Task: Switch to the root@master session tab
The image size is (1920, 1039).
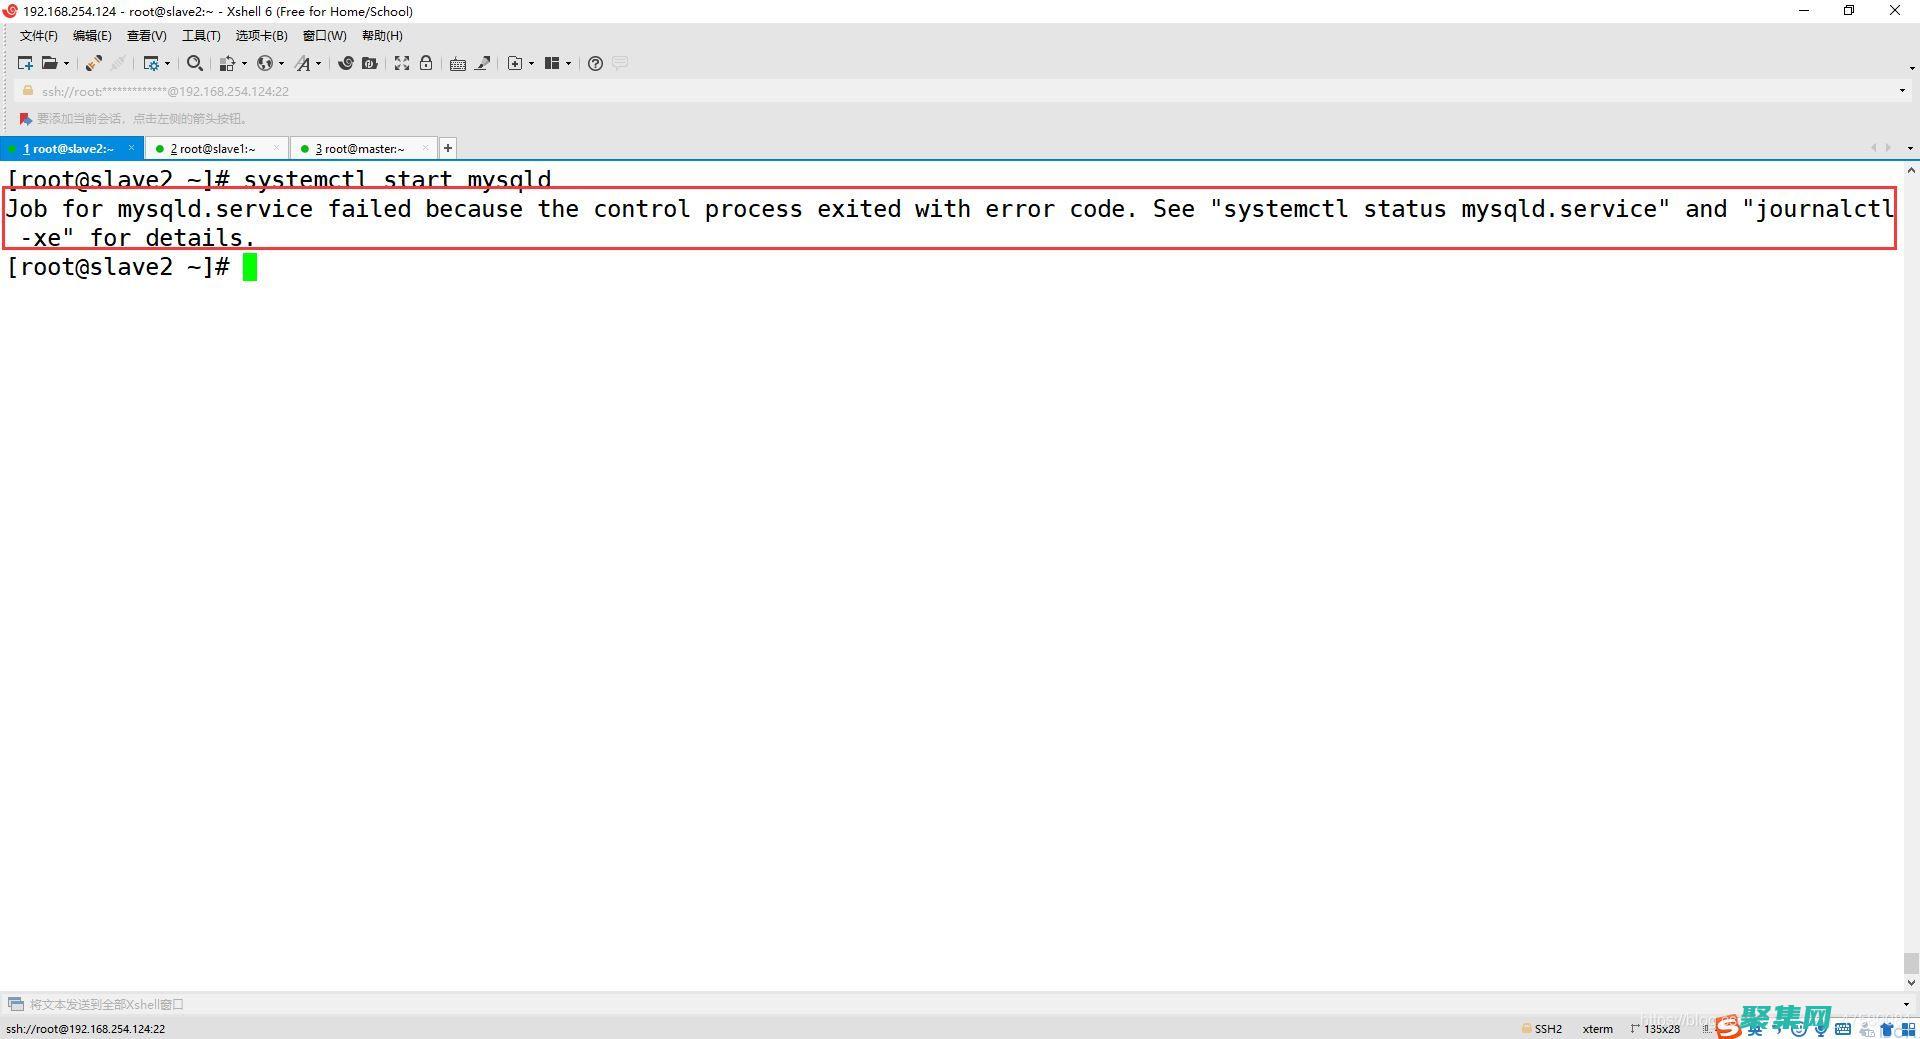Action: pyautogui.click(x=362, y=148)
